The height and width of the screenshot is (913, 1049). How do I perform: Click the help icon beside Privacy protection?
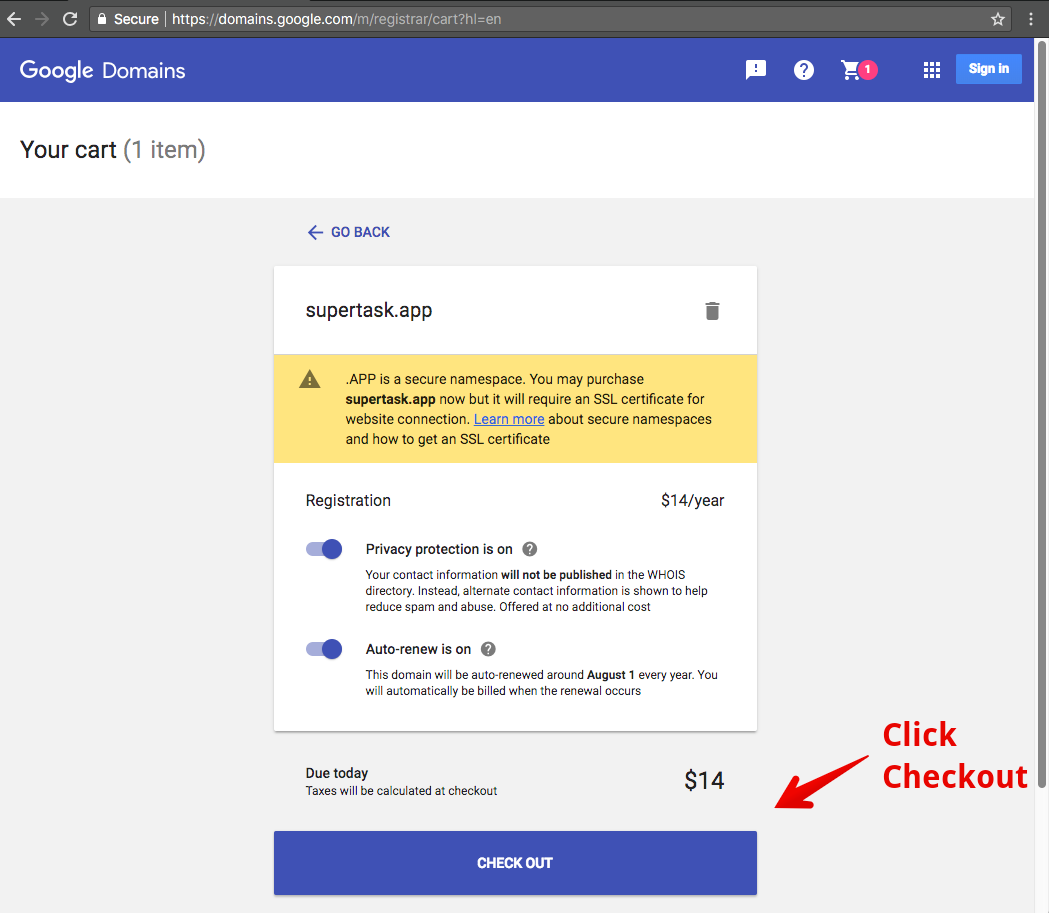529,549
